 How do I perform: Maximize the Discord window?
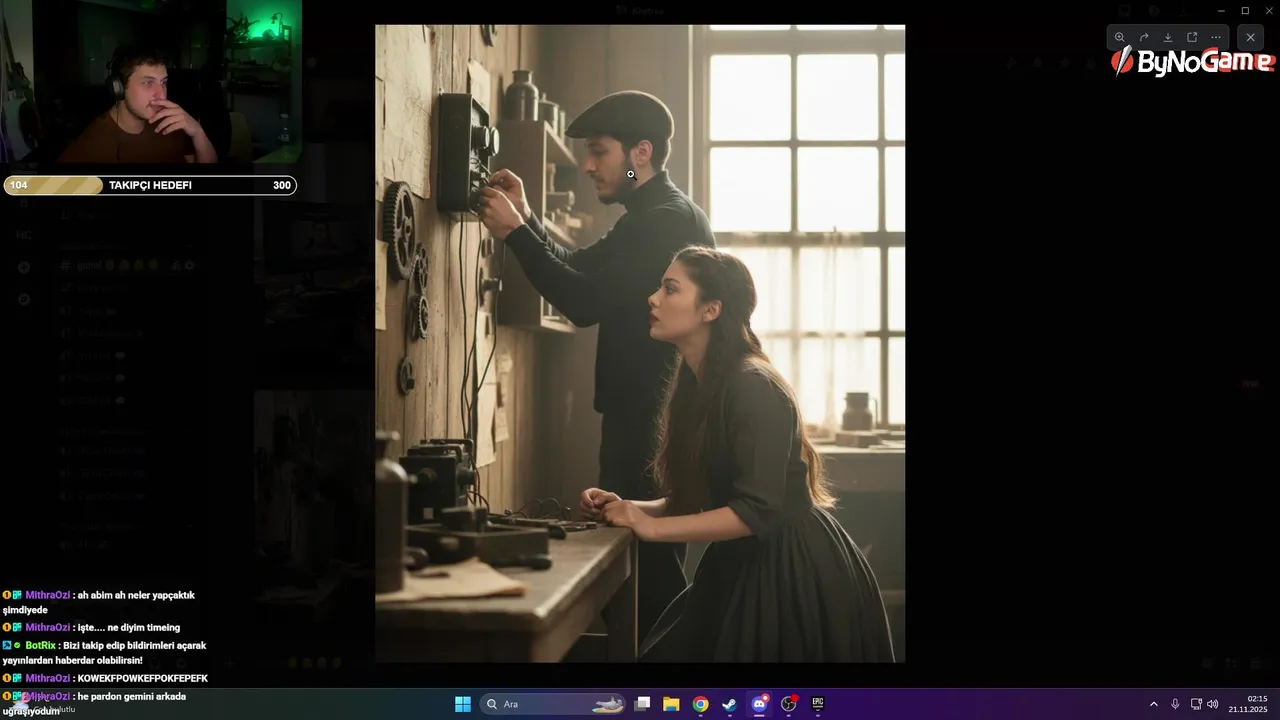[x=1245, y=10]
